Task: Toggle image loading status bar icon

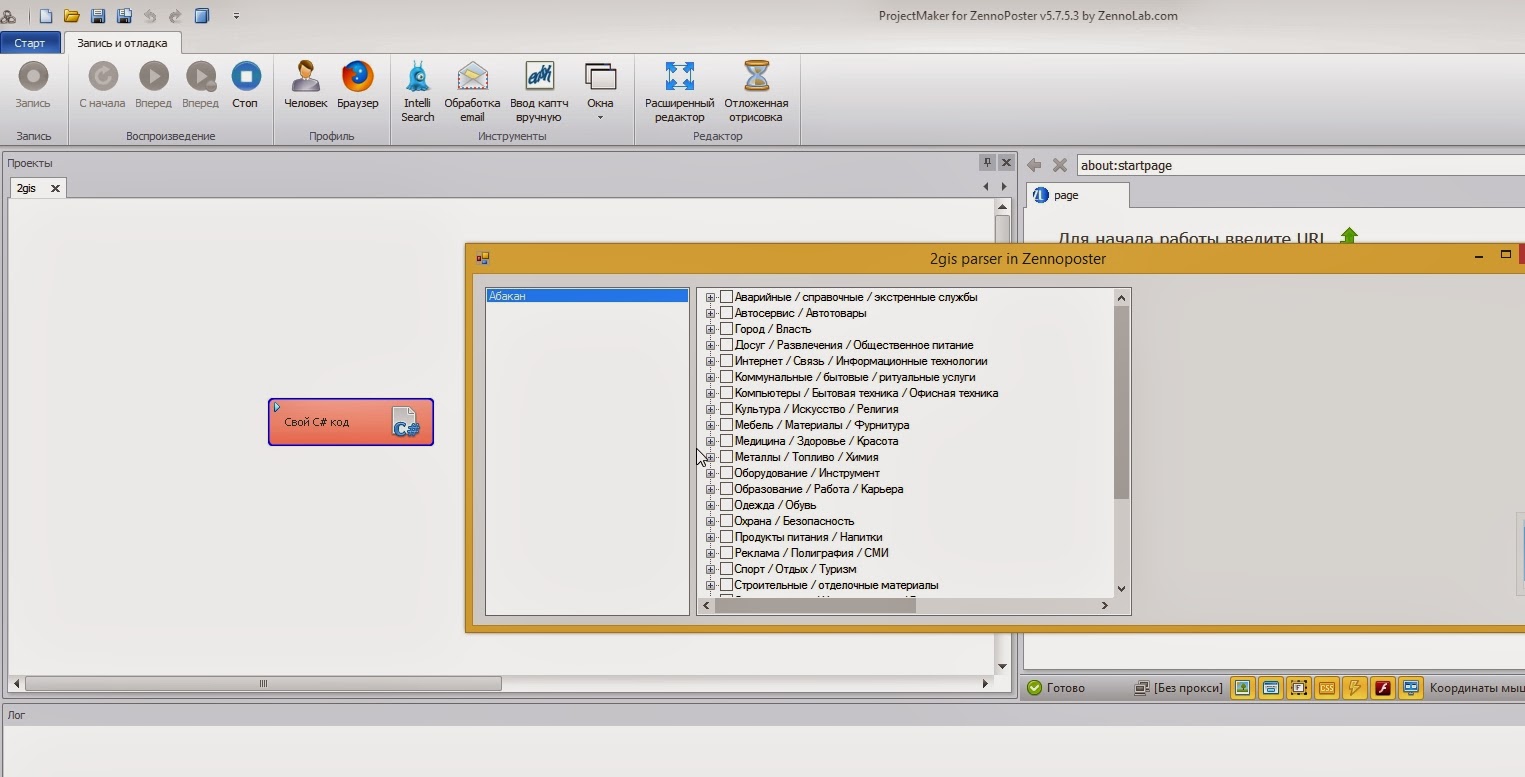Action: pyautogui.click(x=1242, y=688)
